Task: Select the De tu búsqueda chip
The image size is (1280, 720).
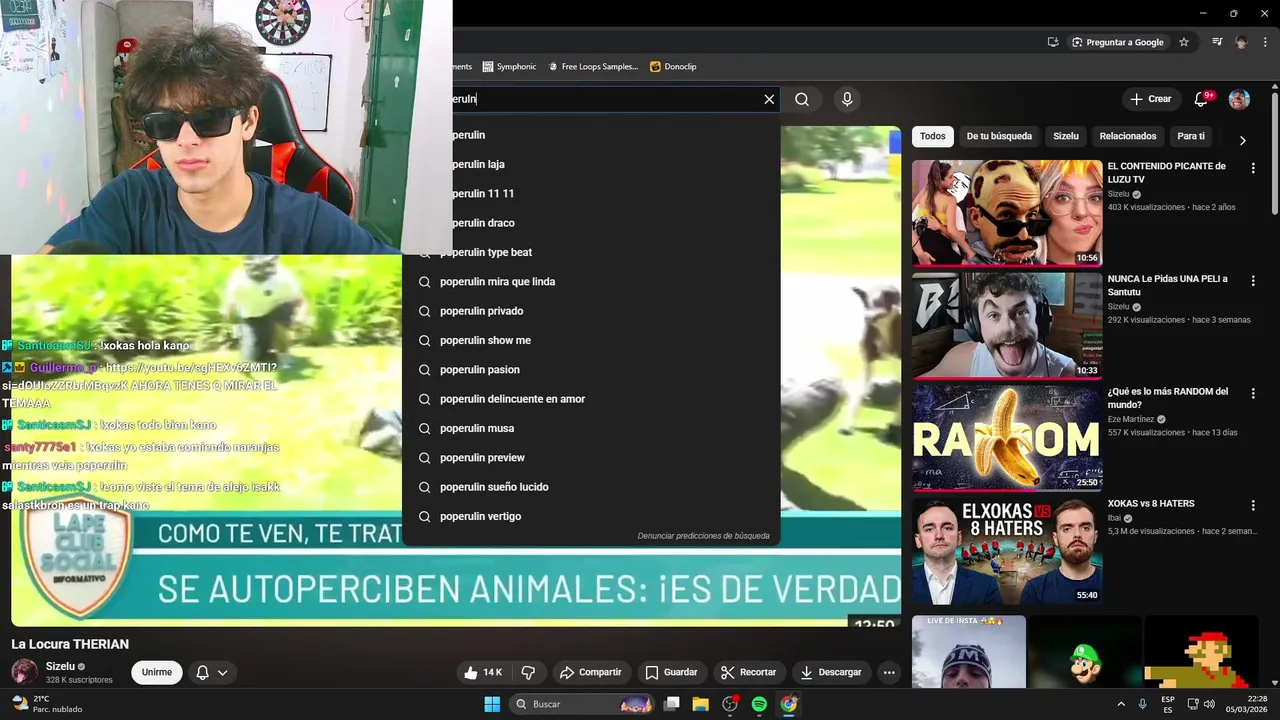Action: (999, 136)
